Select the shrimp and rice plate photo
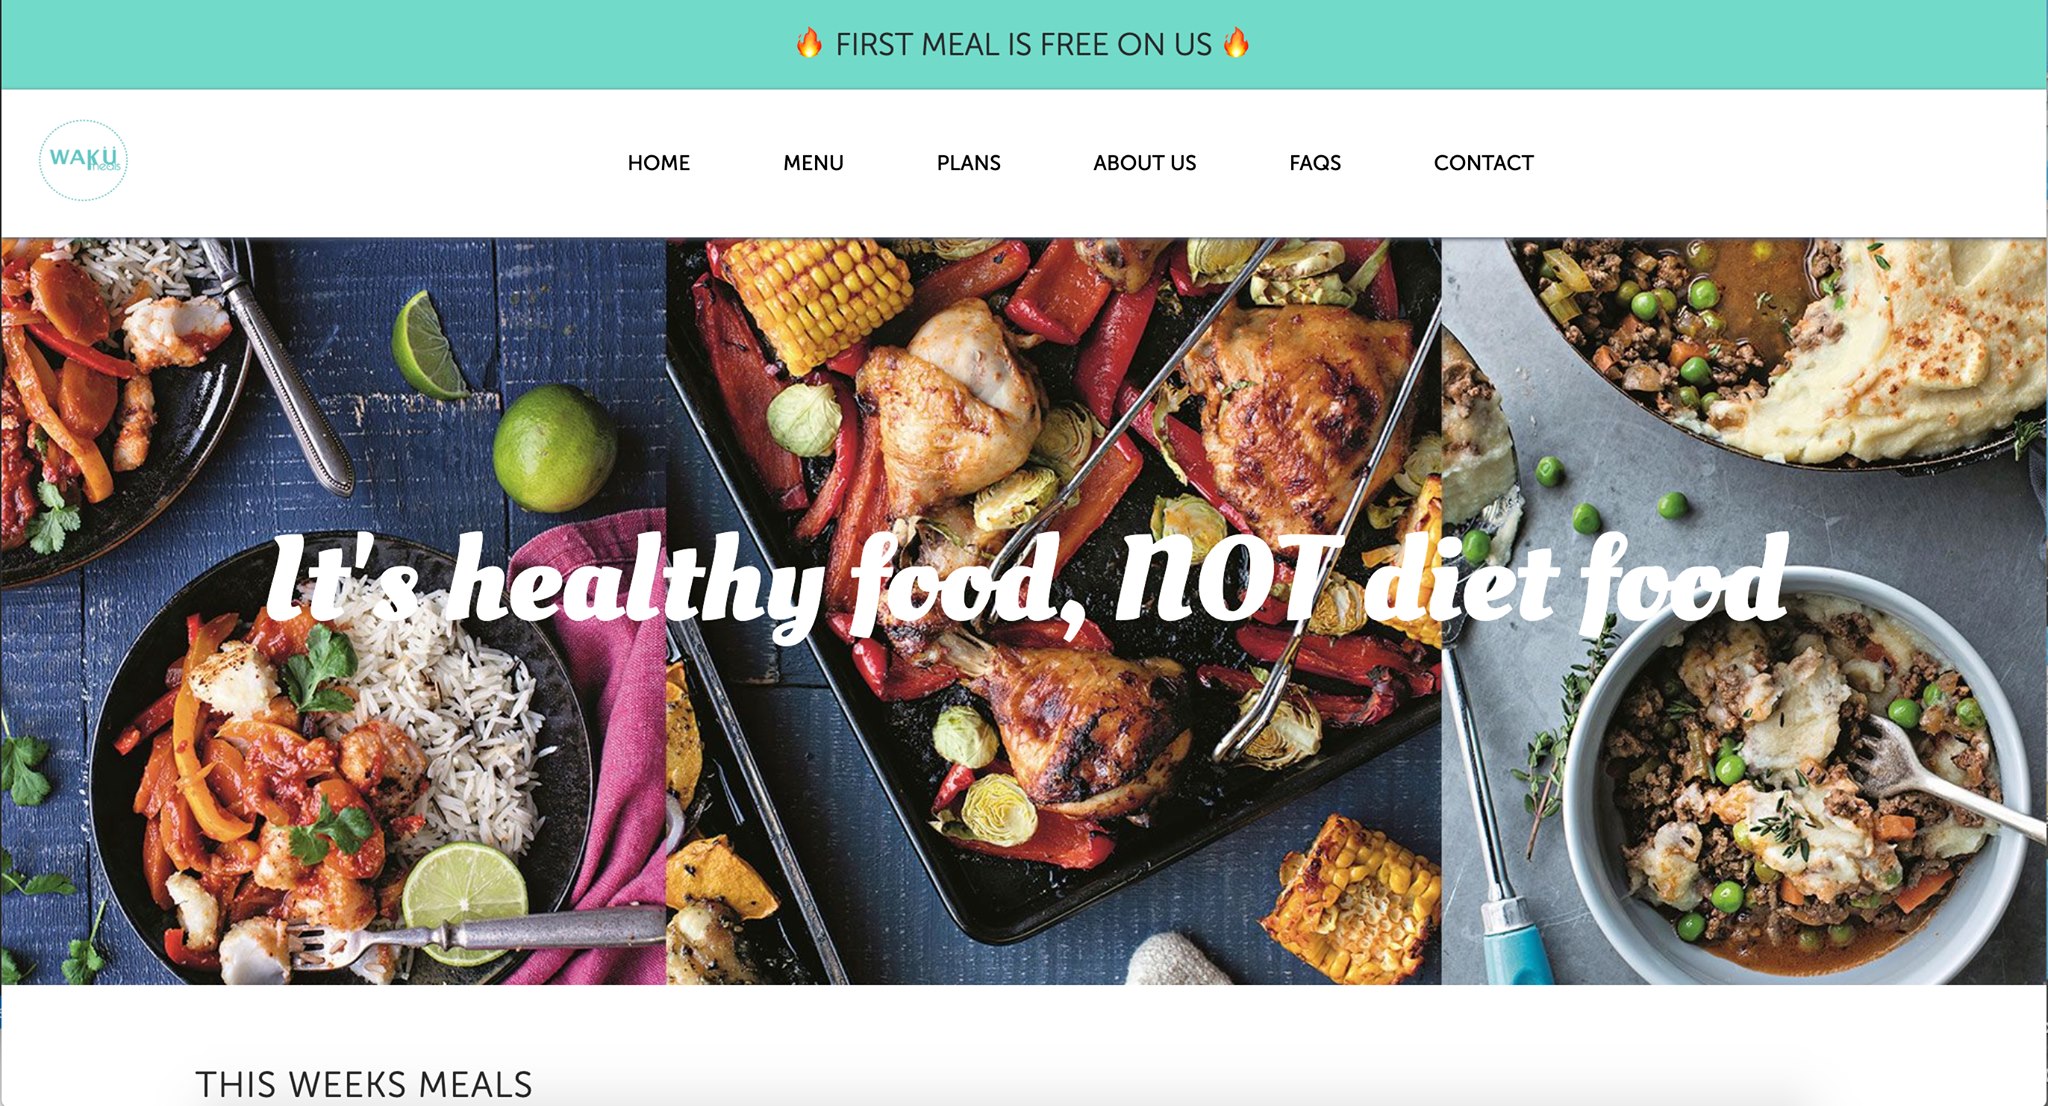The image size is (2048, 1106). tap(334, 611)
